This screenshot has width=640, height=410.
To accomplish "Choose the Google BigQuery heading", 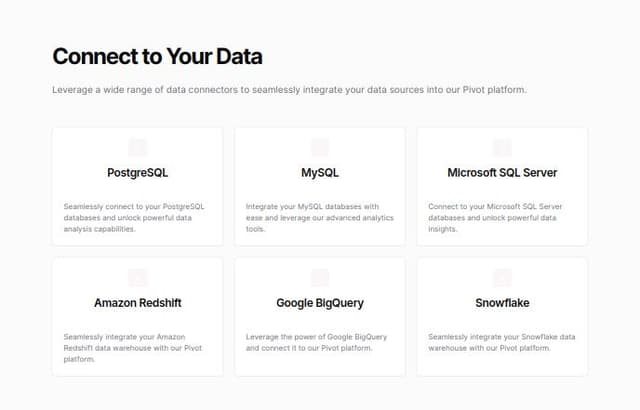I will point(320,303).
